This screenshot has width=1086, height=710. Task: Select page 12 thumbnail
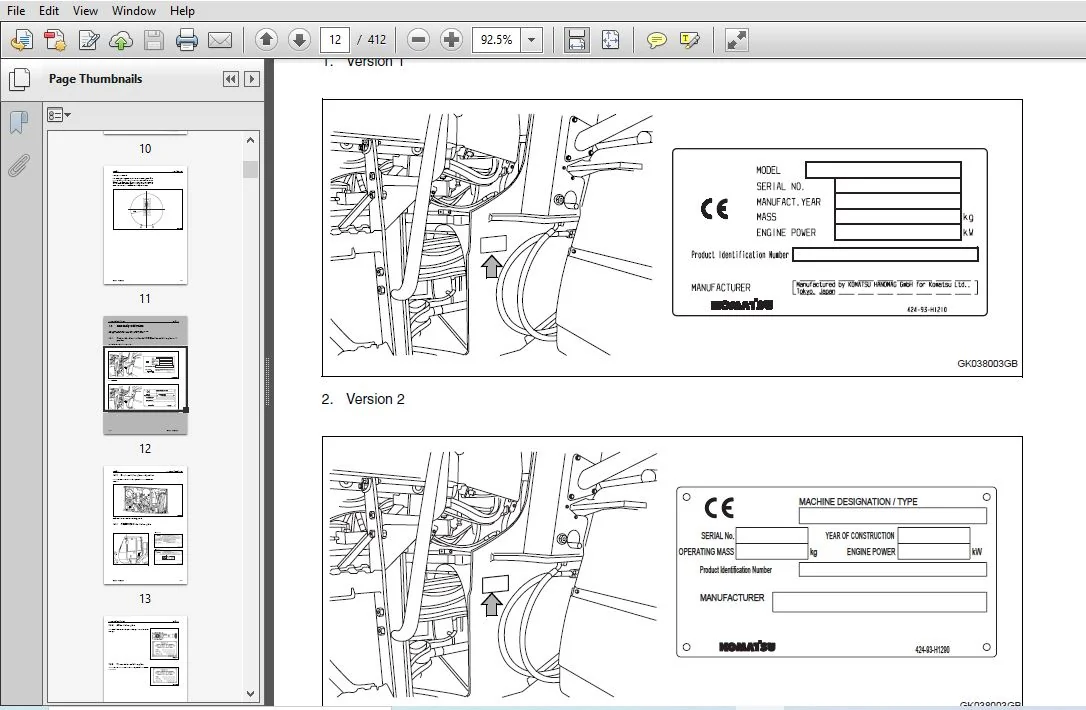pyautogui.click(x=145, y=375)
